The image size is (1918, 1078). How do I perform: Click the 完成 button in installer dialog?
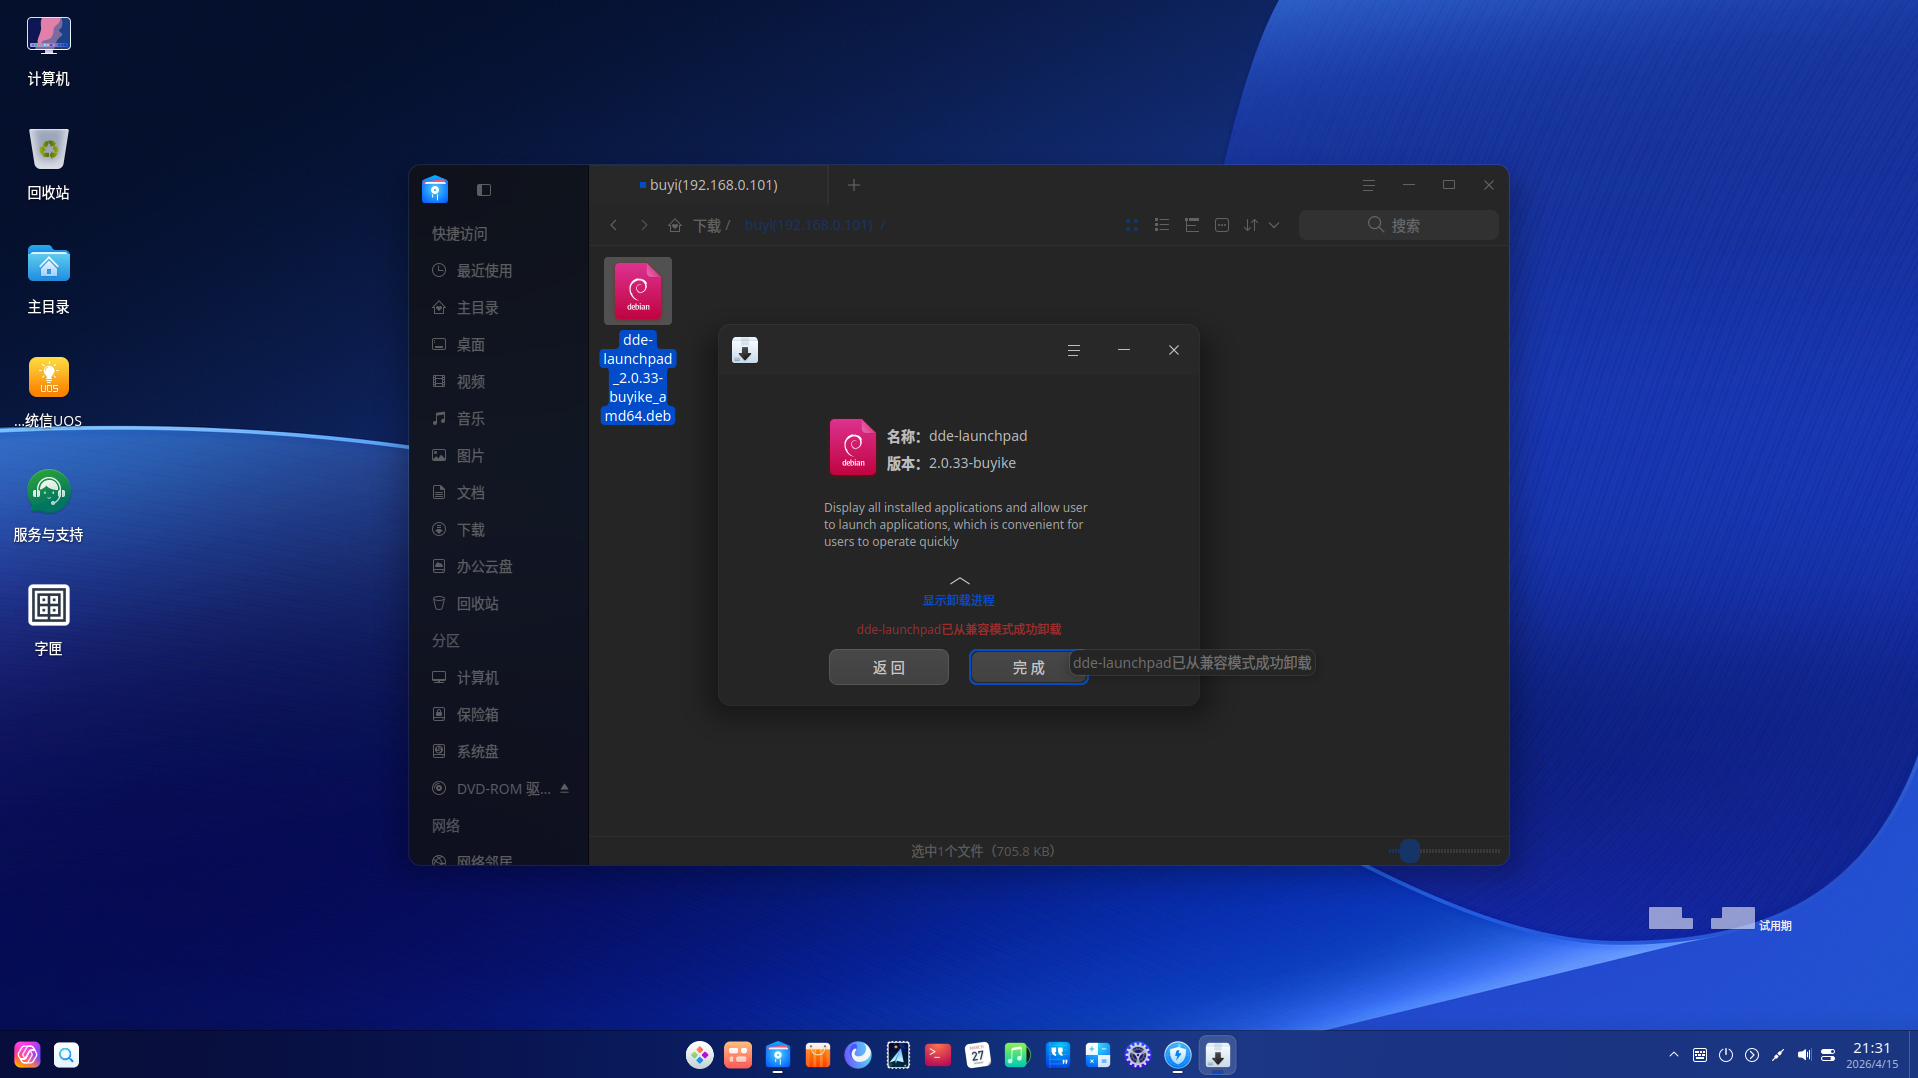(x=1027, y=667)
